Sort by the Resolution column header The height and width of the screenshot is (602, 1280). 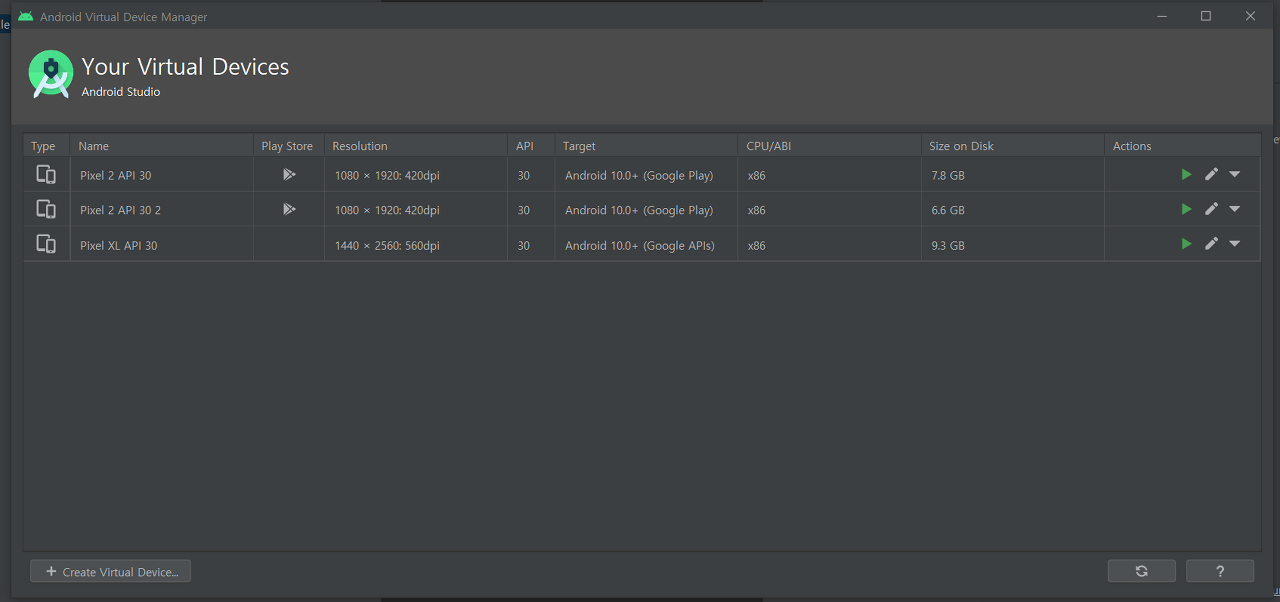pyautogui.click(x=416, y=146)
